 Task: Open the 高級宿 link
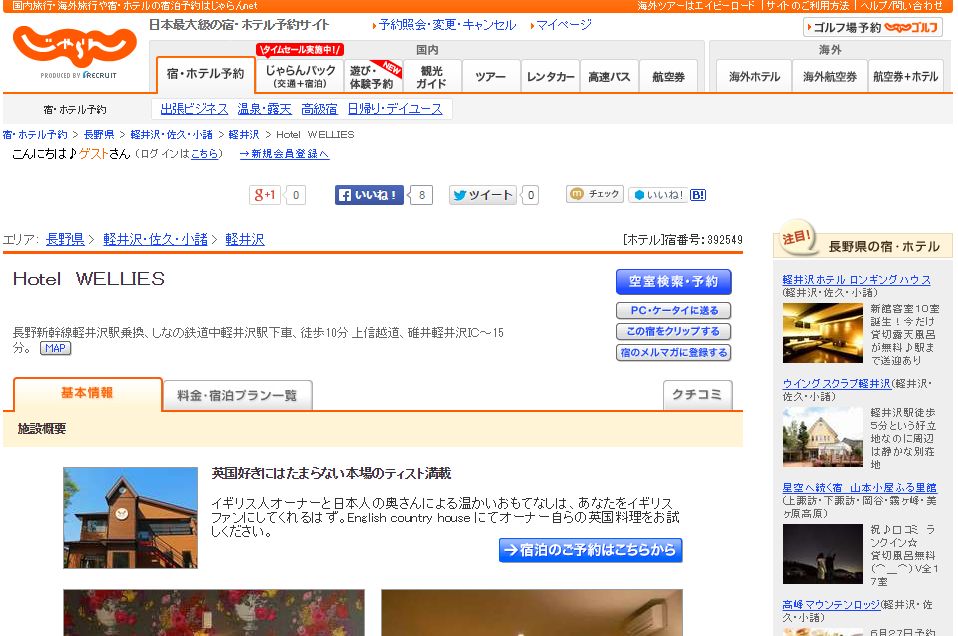[319, 109]
